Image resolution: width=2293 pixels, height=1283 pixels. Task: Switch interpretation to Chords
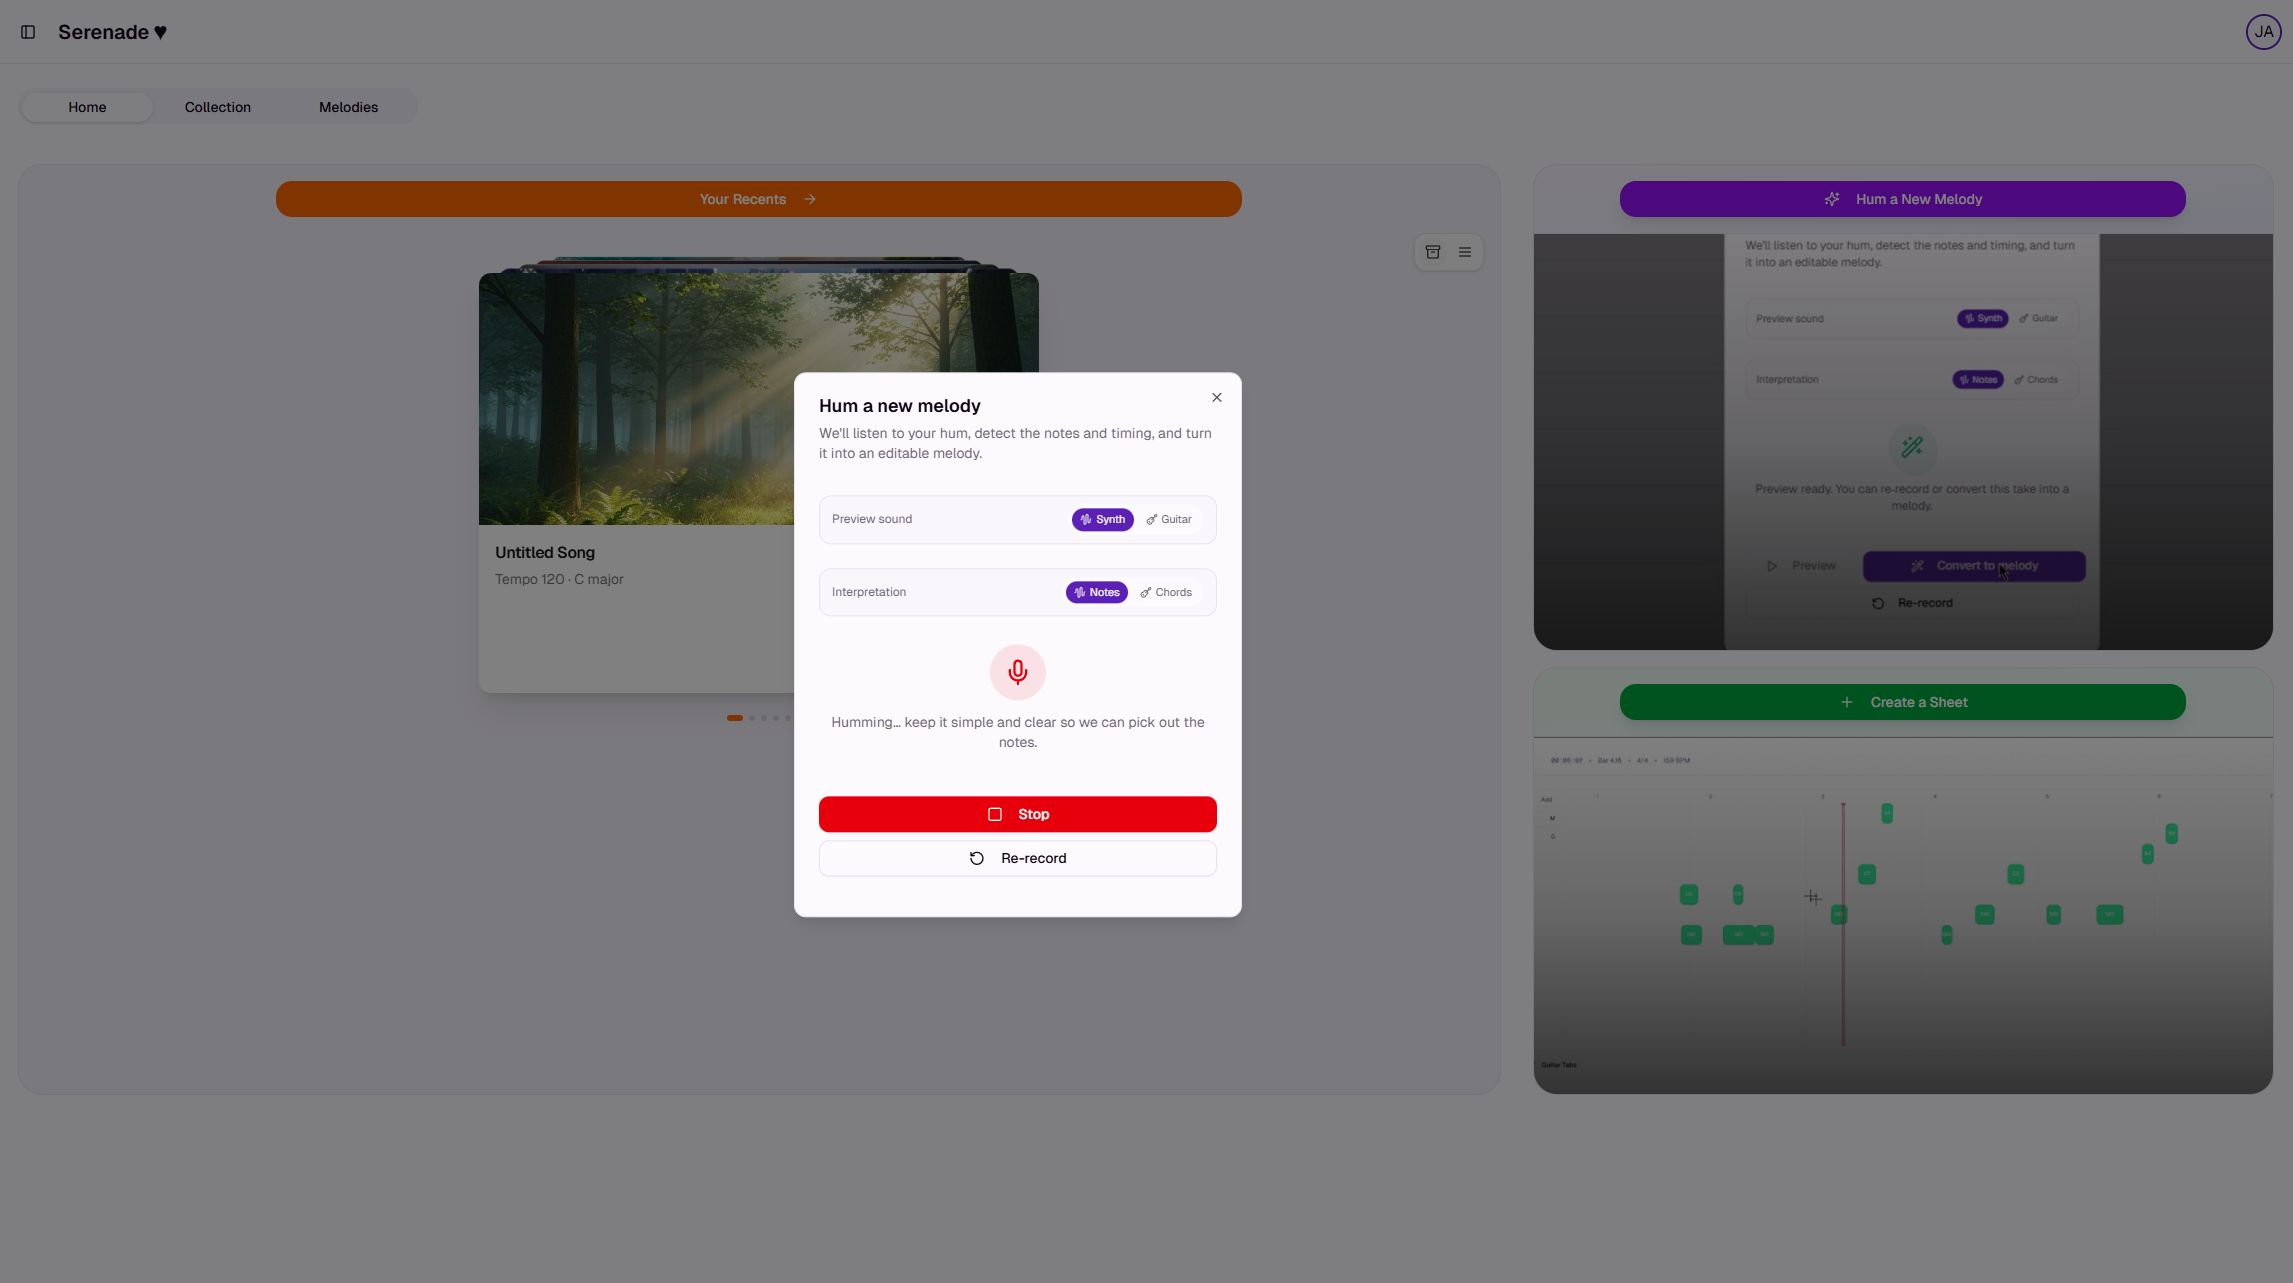coord(1165,593)
